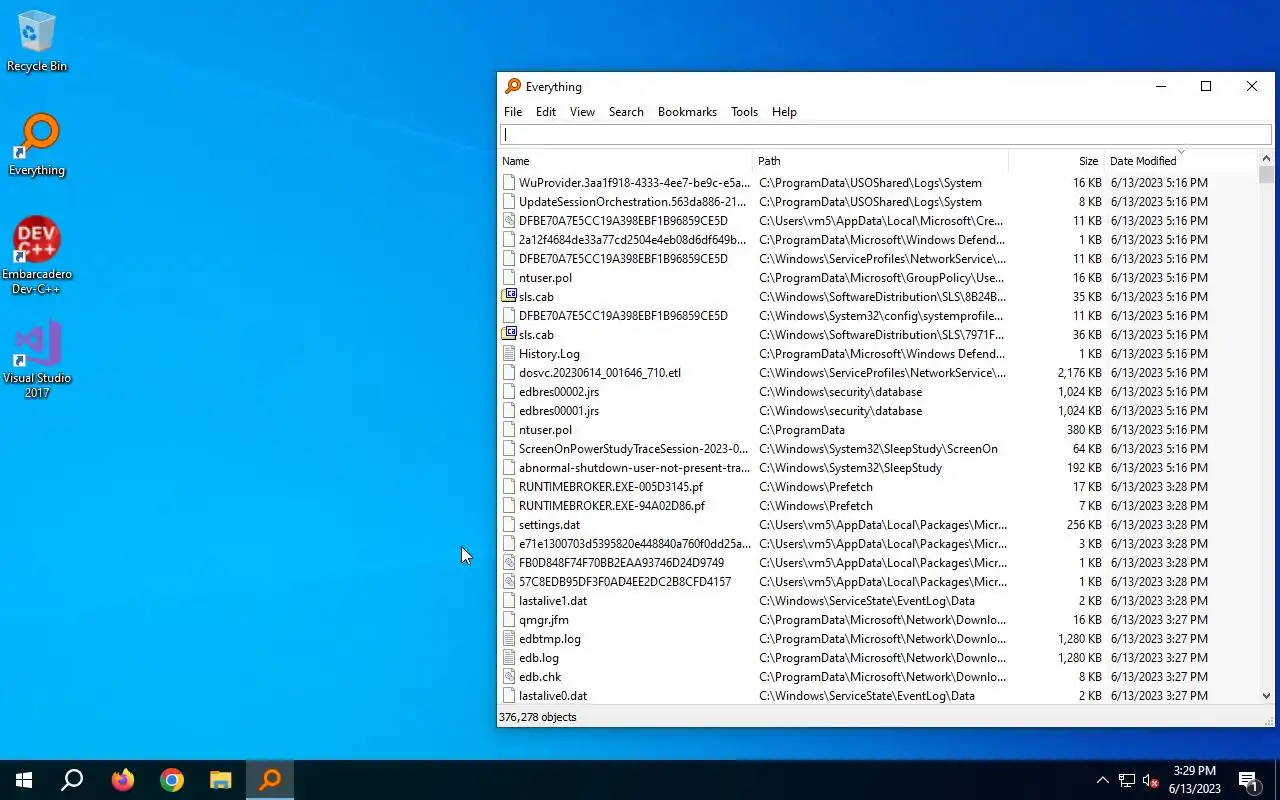Open the Help menu
Image resolution: width=1280 pixels, height=800 pixels.
(x=784, y=112)
